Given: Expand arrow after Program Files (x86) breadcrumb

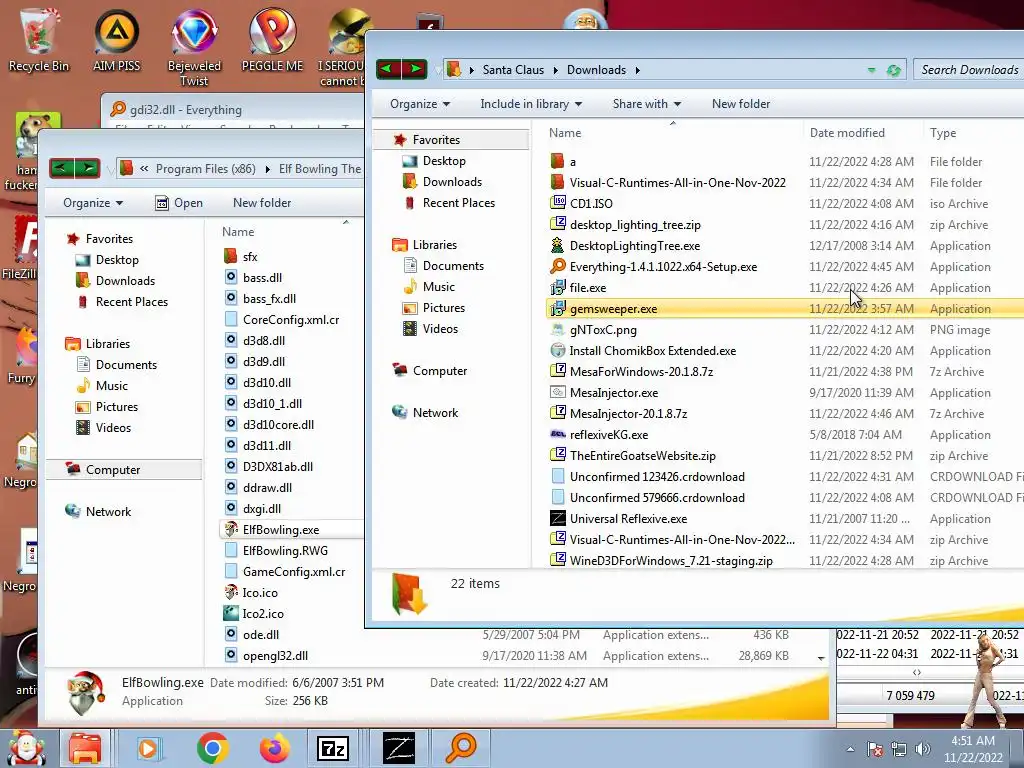Looking at the screenshot, I should click(x=267, y=169).
